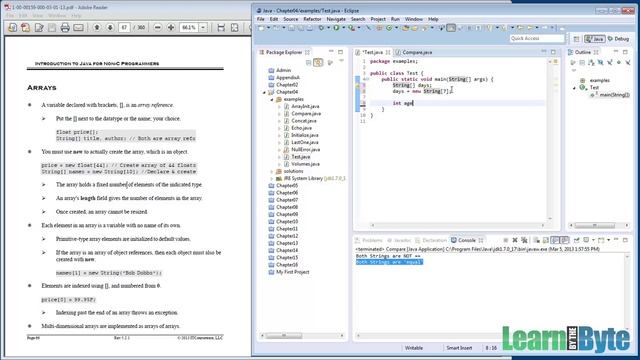Collapse the examples package node
The height and width of the screenshot is (360, 640).
(x=272, y=99)
